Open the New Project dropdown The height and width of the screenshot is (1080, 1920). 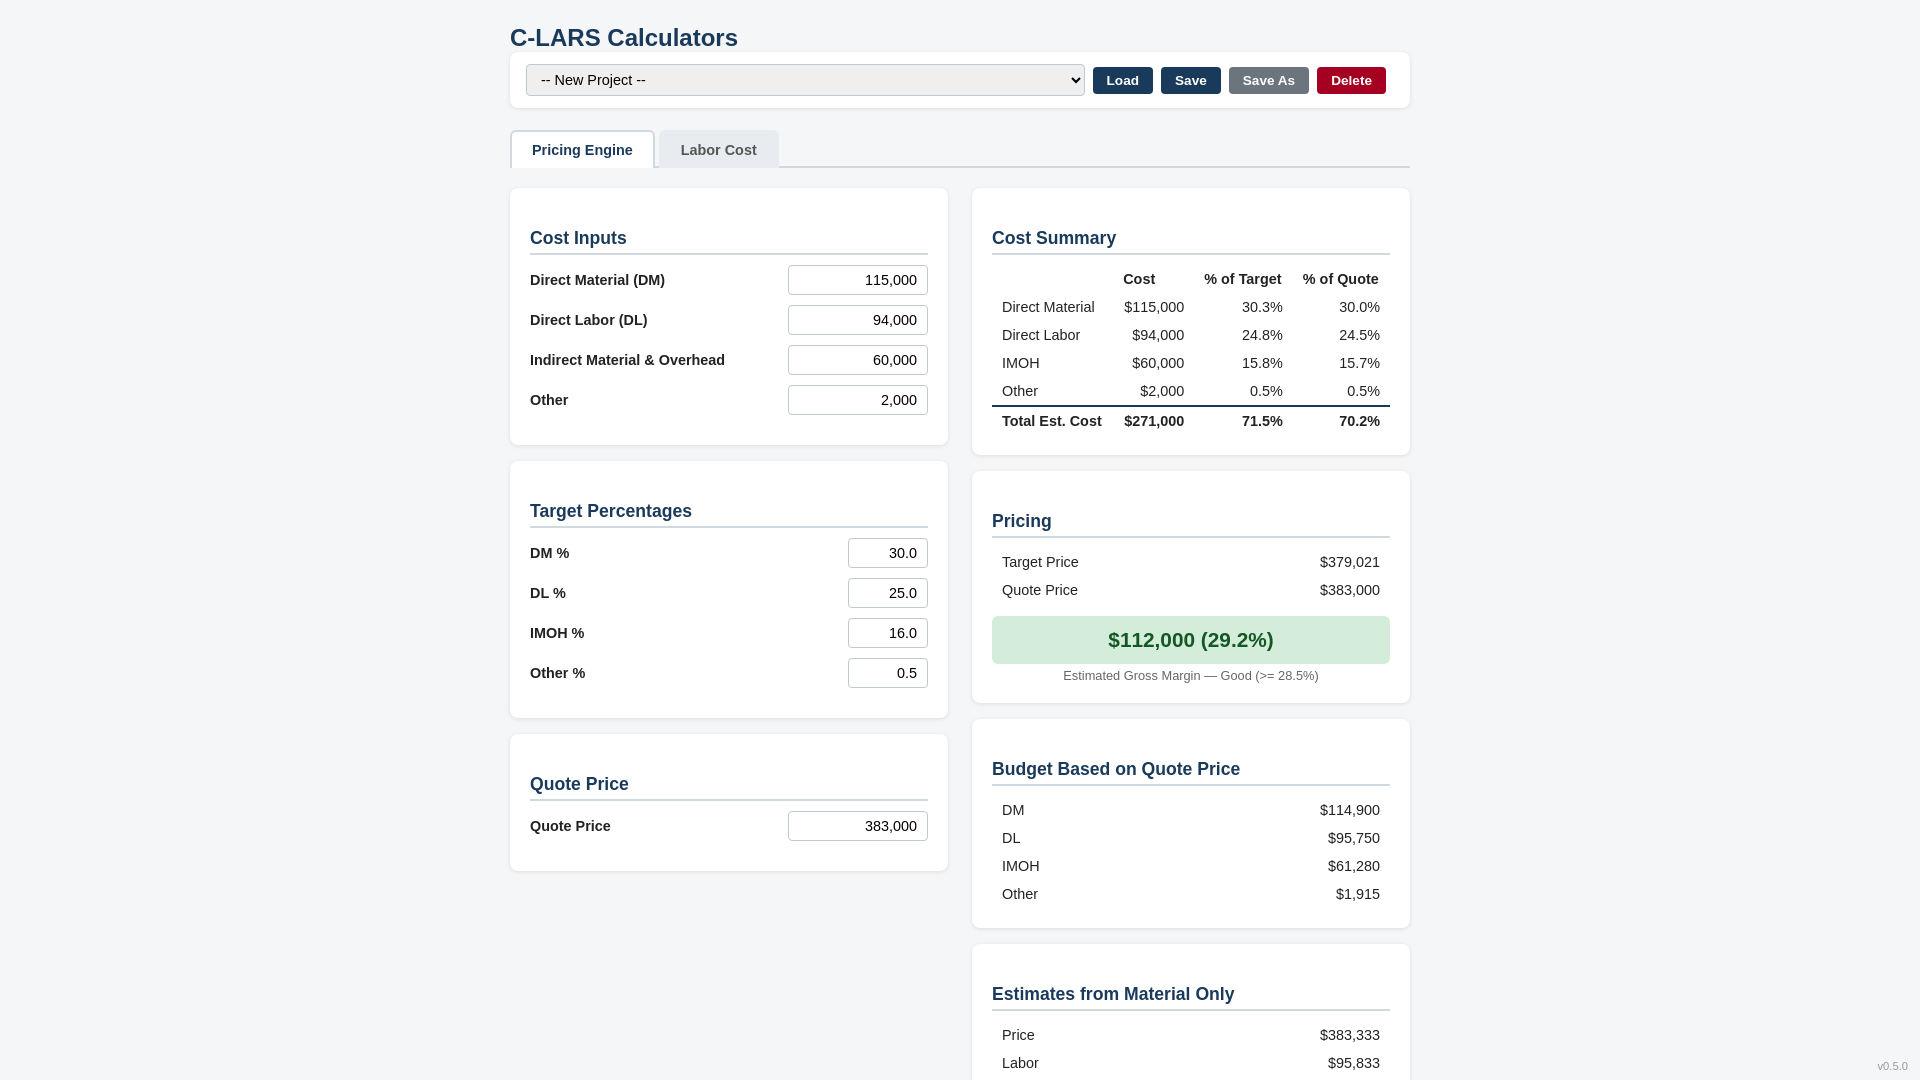805,80
